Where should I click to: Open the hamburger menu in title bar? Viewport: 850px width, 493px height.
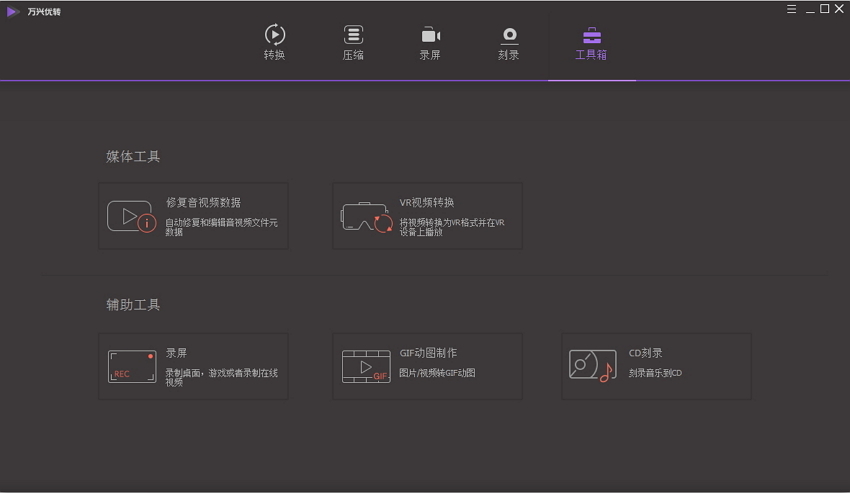point(791,9)
